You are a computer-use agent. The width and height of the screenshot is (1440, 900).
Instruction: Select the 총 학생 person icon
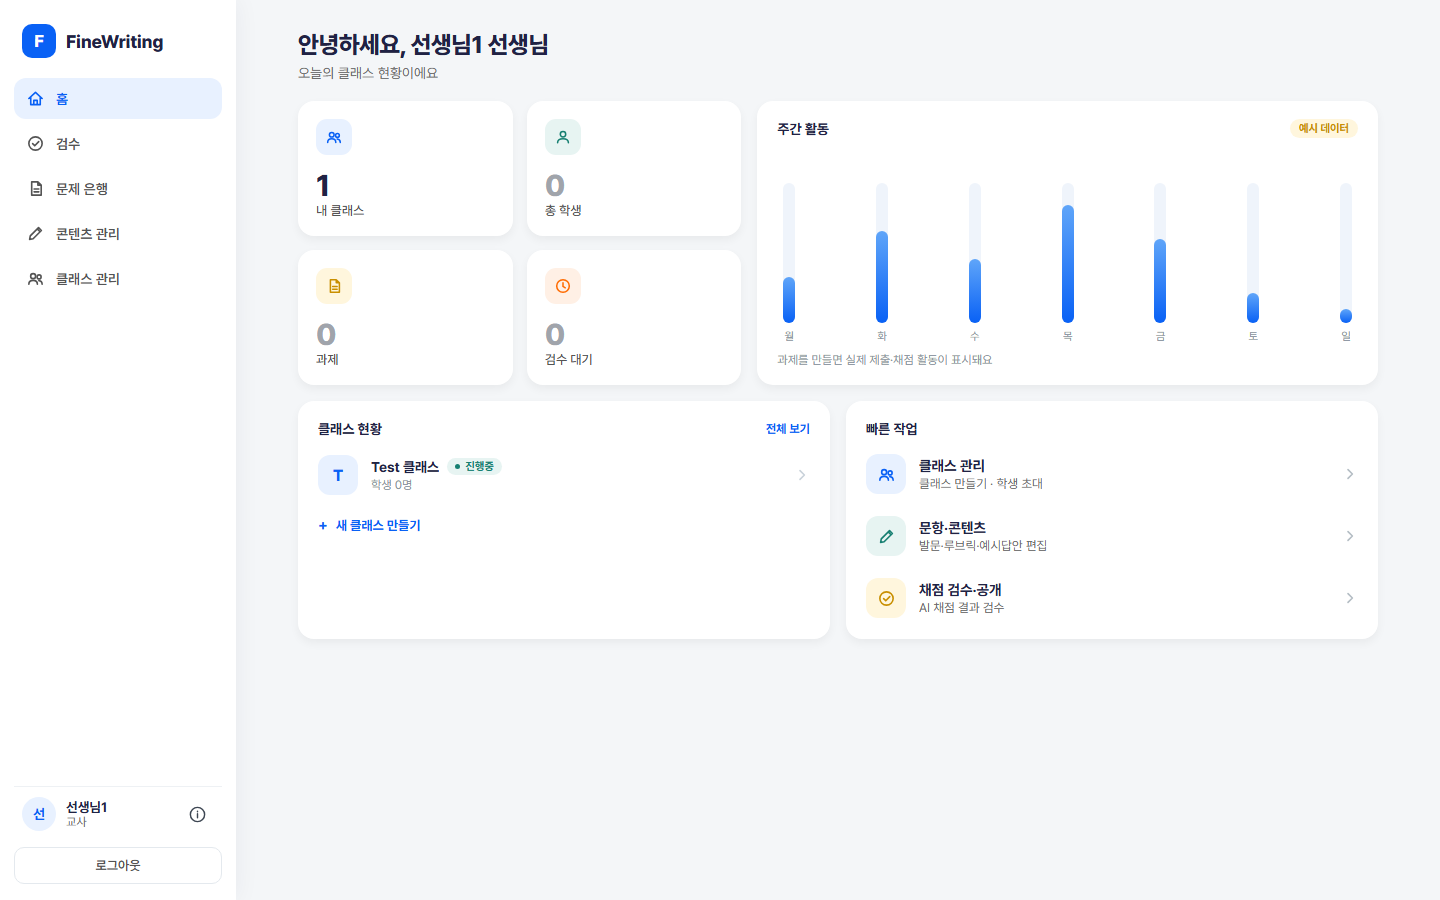coord(563,137)
